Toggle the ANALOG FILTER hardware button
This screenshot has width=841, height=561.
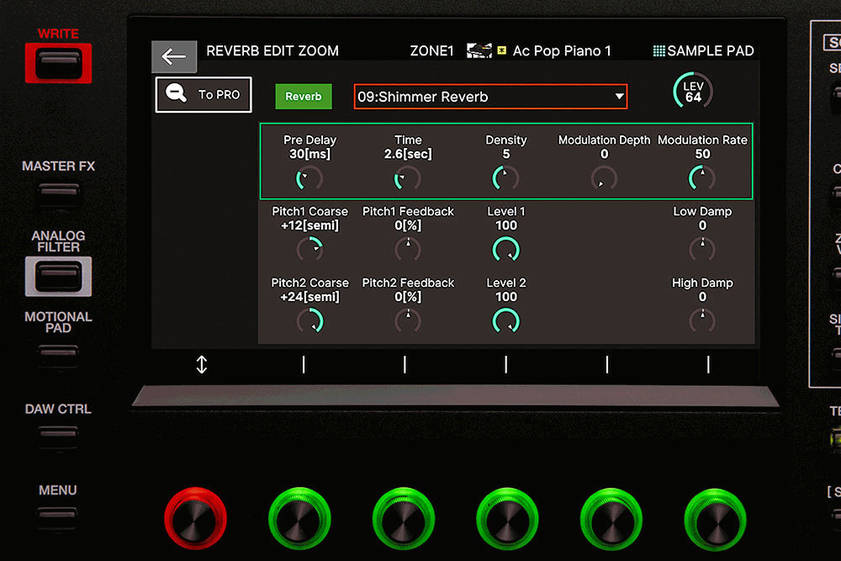pyautogui.click(x=58, y=276)
